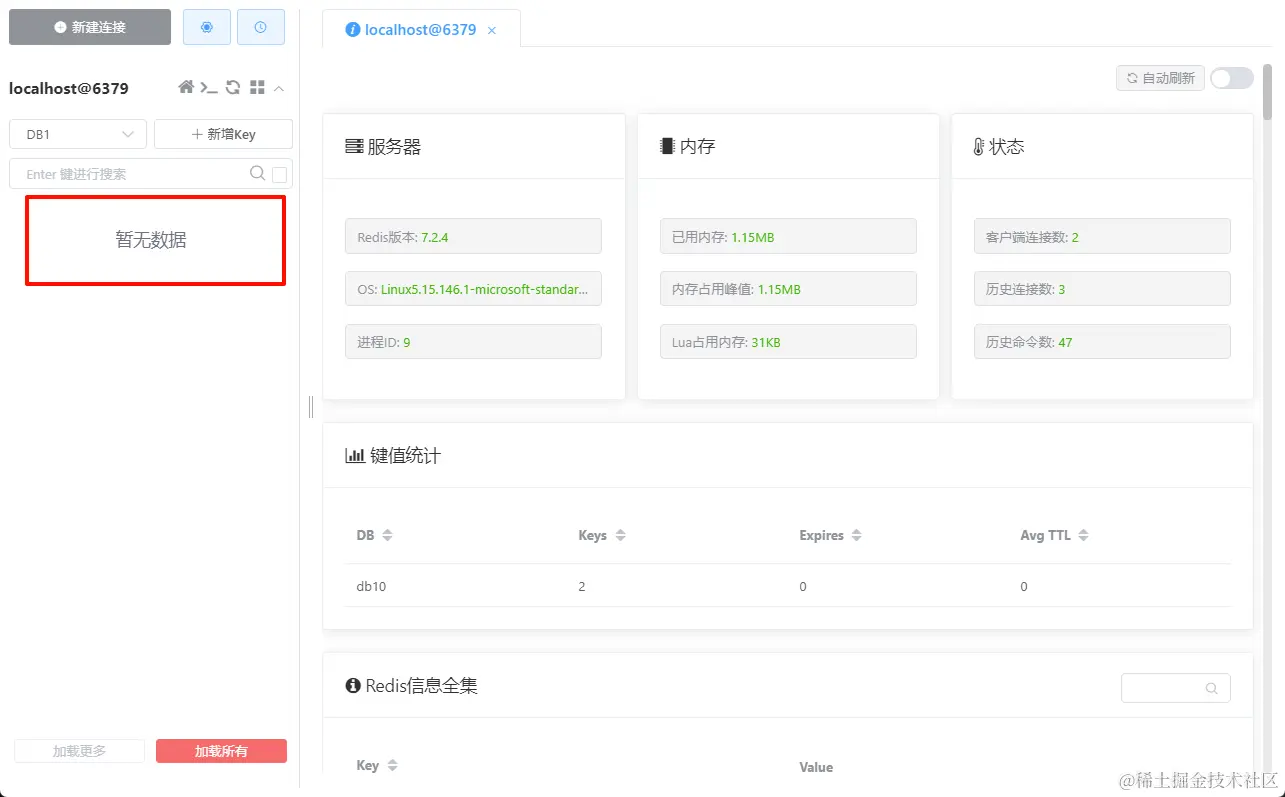Image resolution: width=1285 pixels, height=797 pixels.
Task: Click the 键值统计 bar chart icon
Action: (x=355, y=455)
